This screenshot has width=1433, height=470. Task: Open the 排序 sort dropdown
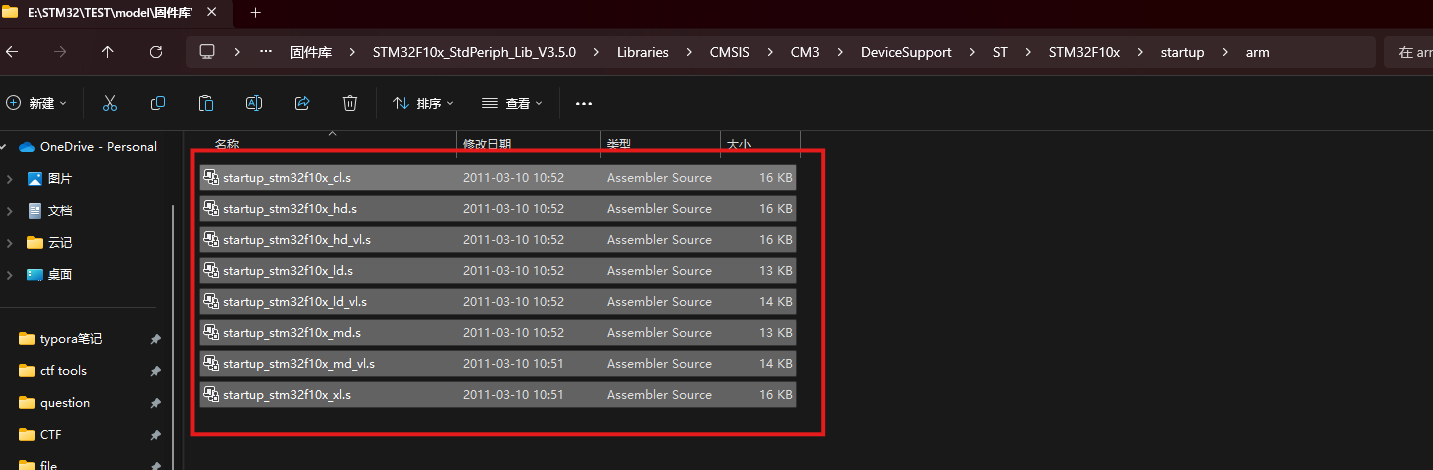(x=423, y=103)
